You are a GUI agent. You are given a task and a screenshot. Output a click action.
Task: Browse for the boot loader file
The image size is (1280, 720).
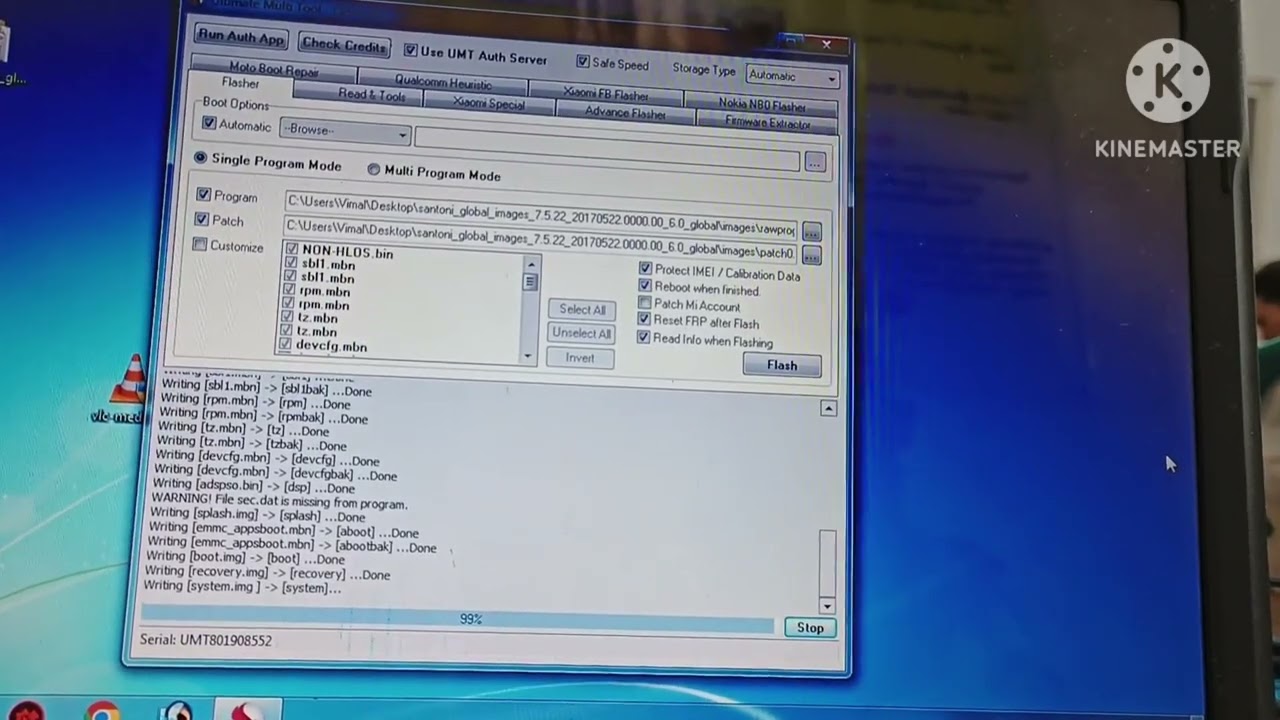815,162
